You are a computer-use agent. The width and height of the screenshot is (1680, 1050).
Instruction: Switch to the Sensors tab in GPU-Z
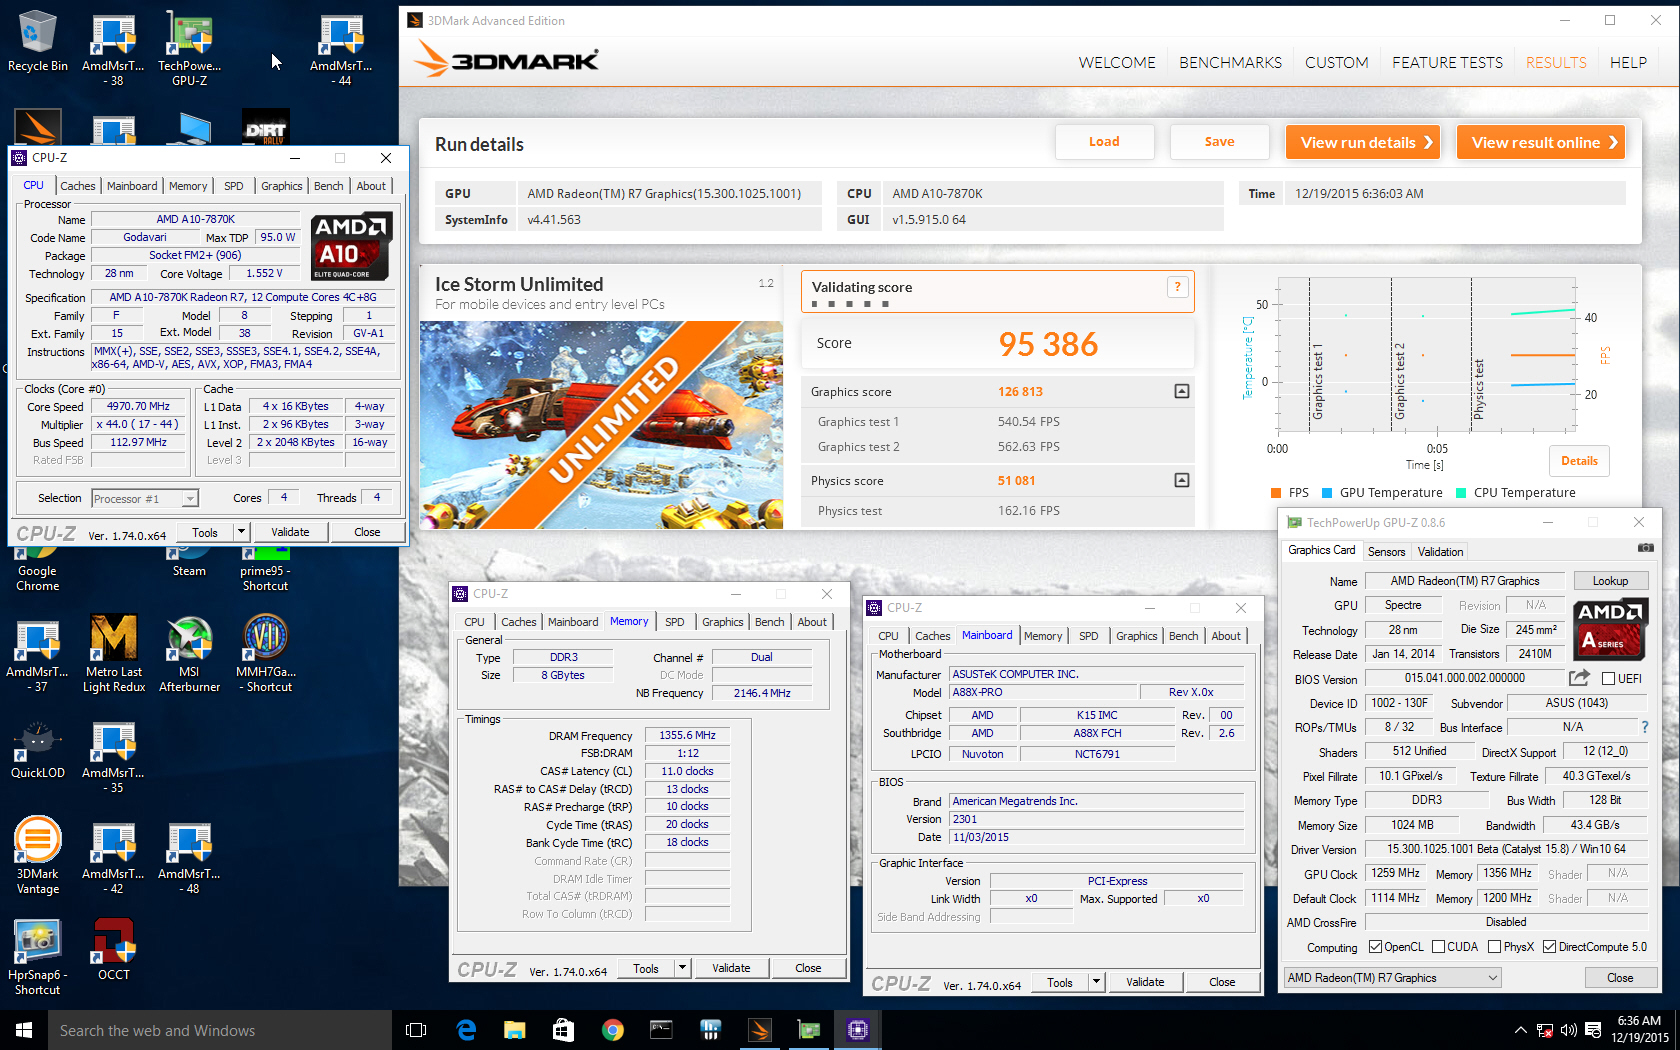click(x=1386, y=552)
